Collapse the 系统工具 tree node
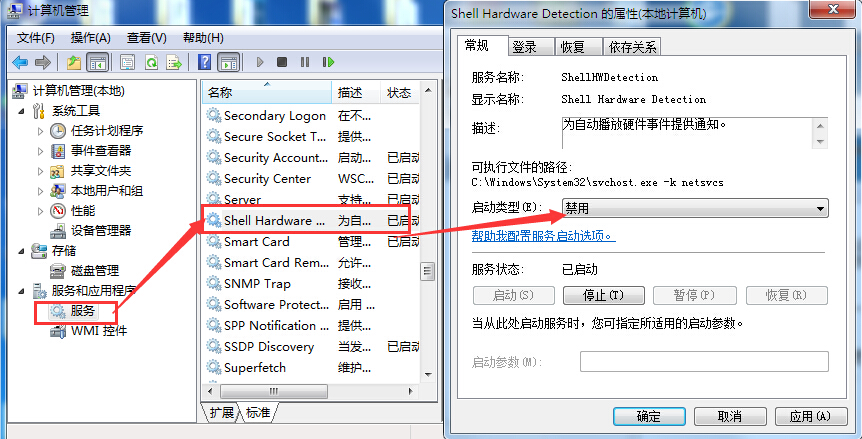This screenshot has height=439, width=862. [x=22, y=111]
